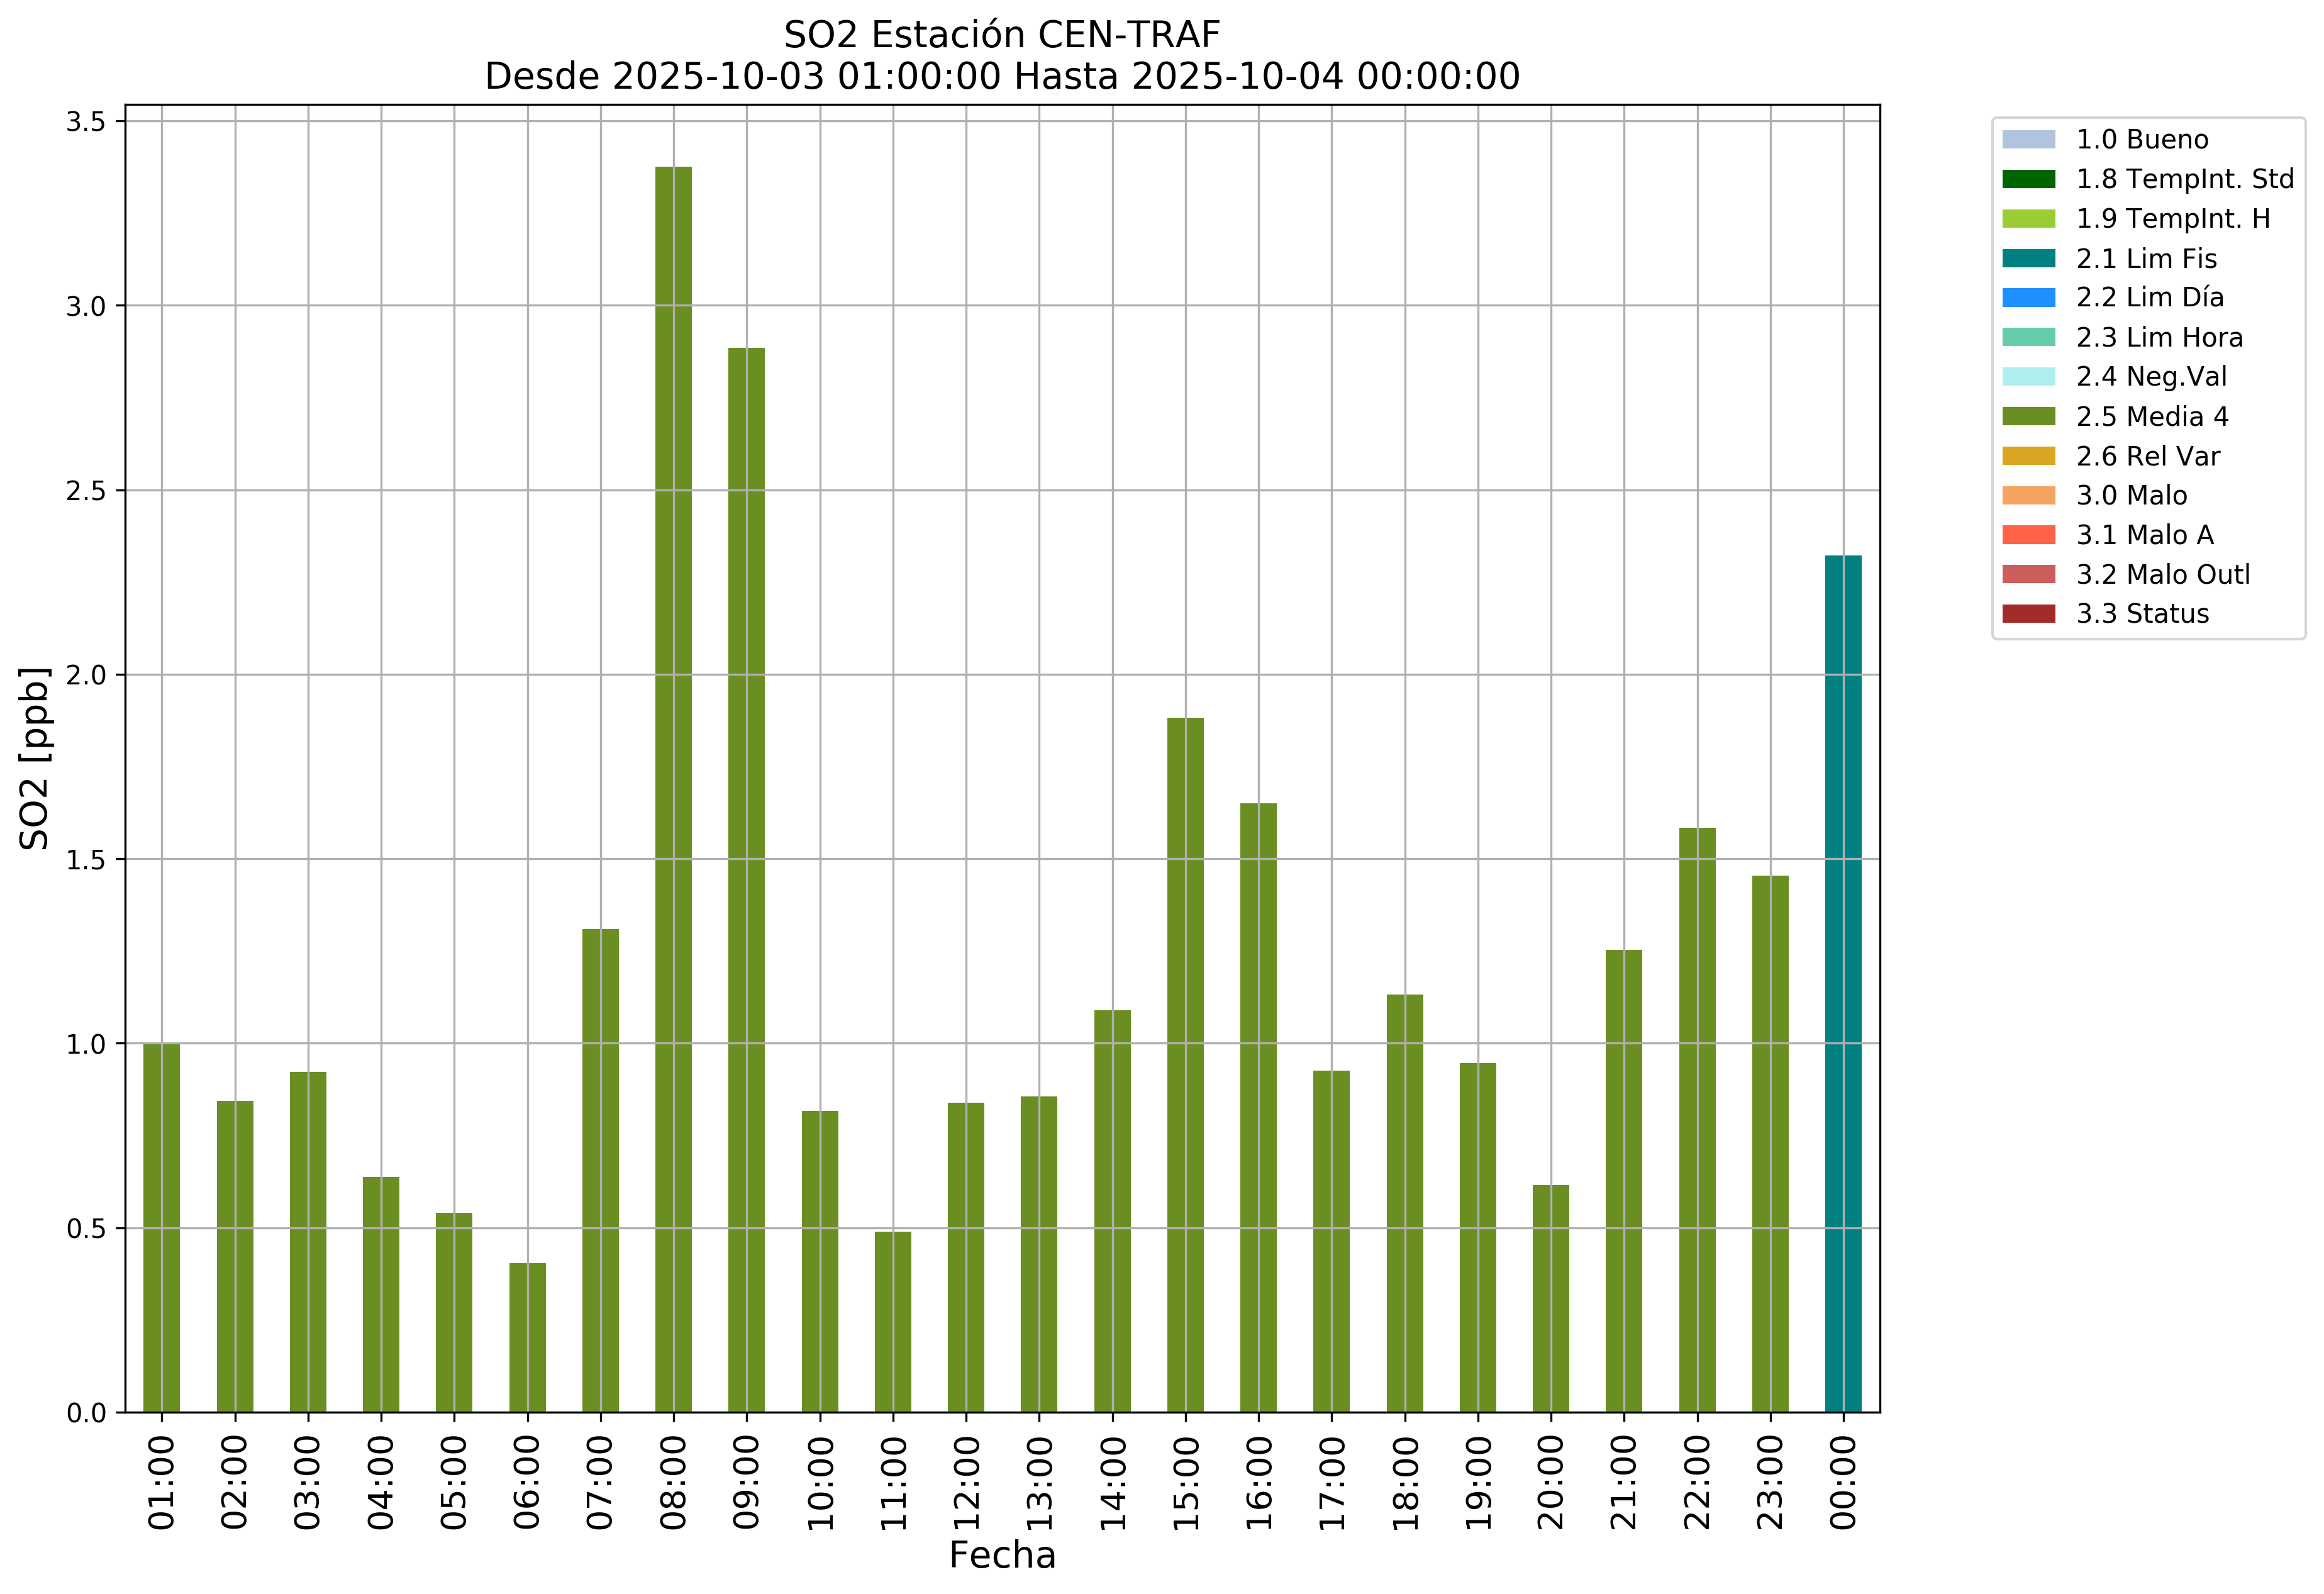Click the tallest bar at 08:00

point(673,790)
